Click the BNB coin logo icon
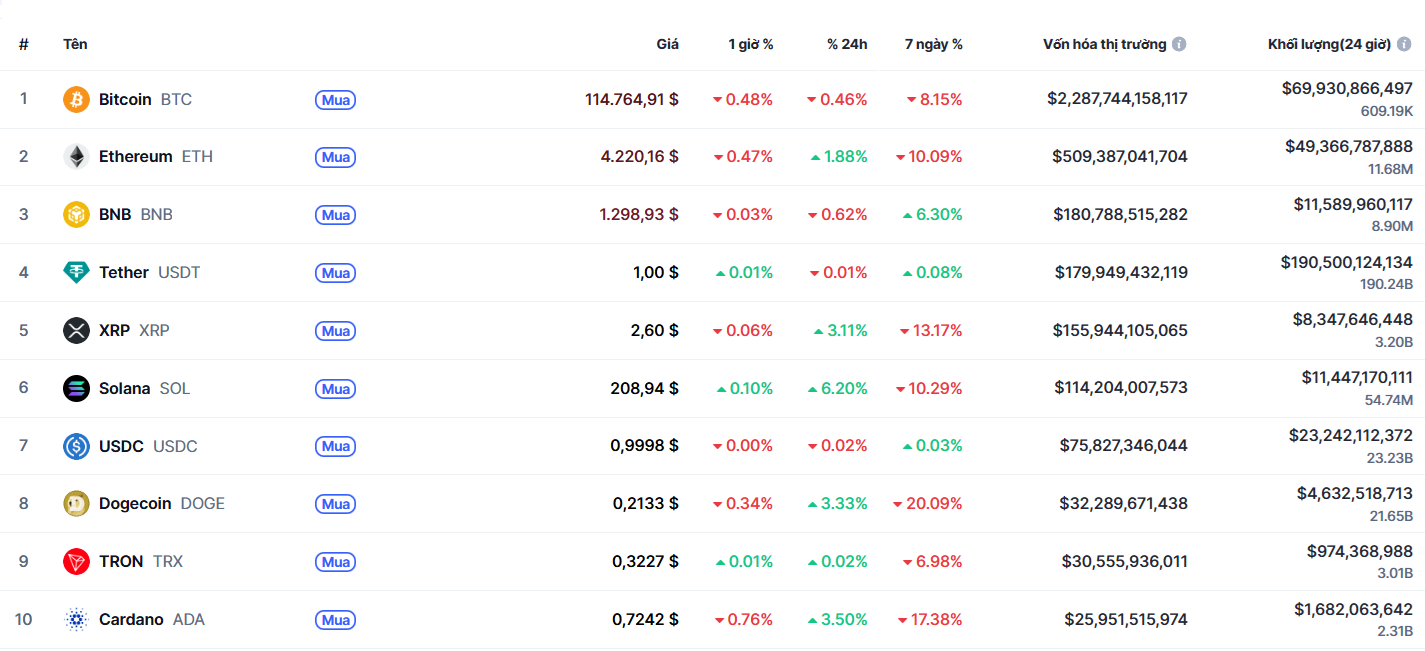The width and height of the screenshot is (1425, 651). pyautogui.click(x=76, y=215)
